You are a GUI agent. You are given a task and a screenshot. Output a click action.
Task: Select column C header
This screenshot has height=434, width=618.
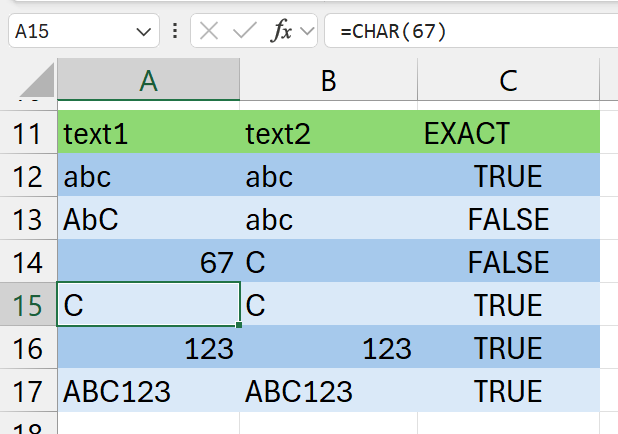tap(508, 81)
